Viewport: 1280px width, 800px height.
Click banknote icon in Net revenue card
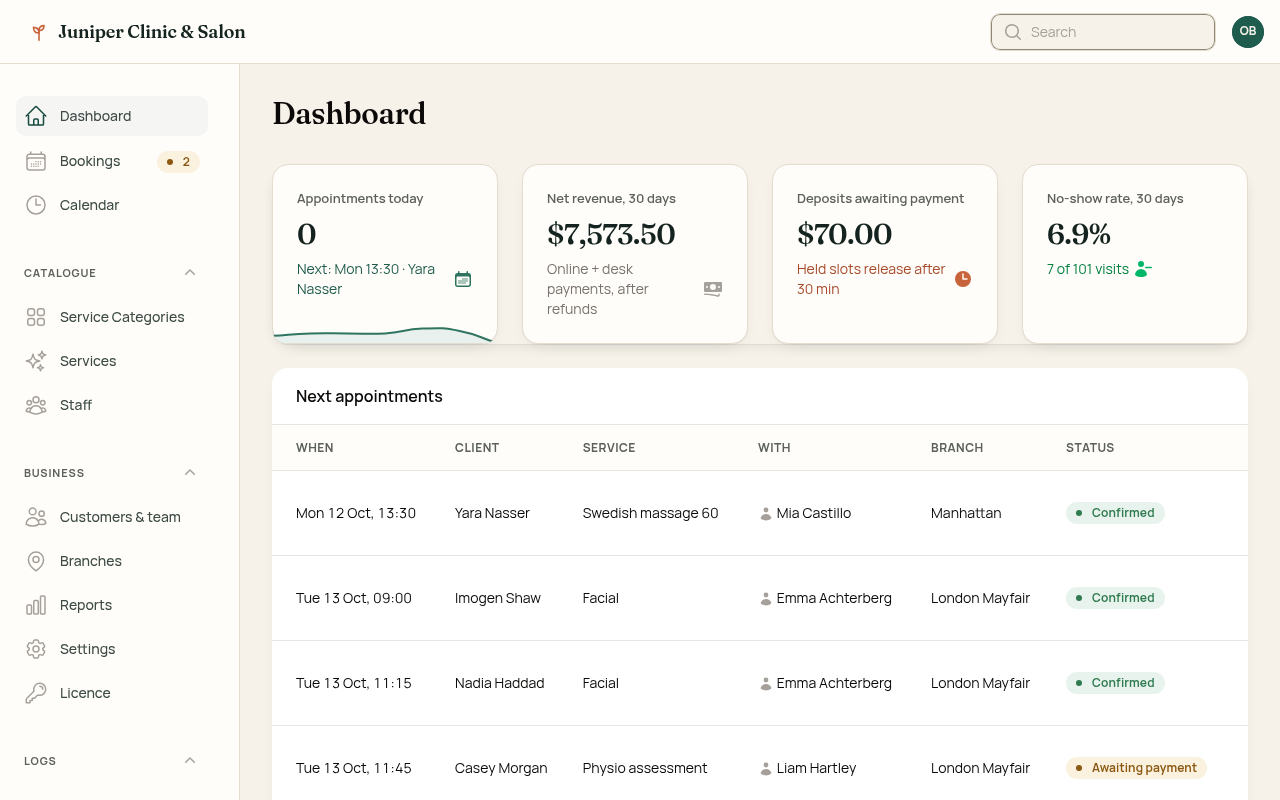[x=713, y=289]
